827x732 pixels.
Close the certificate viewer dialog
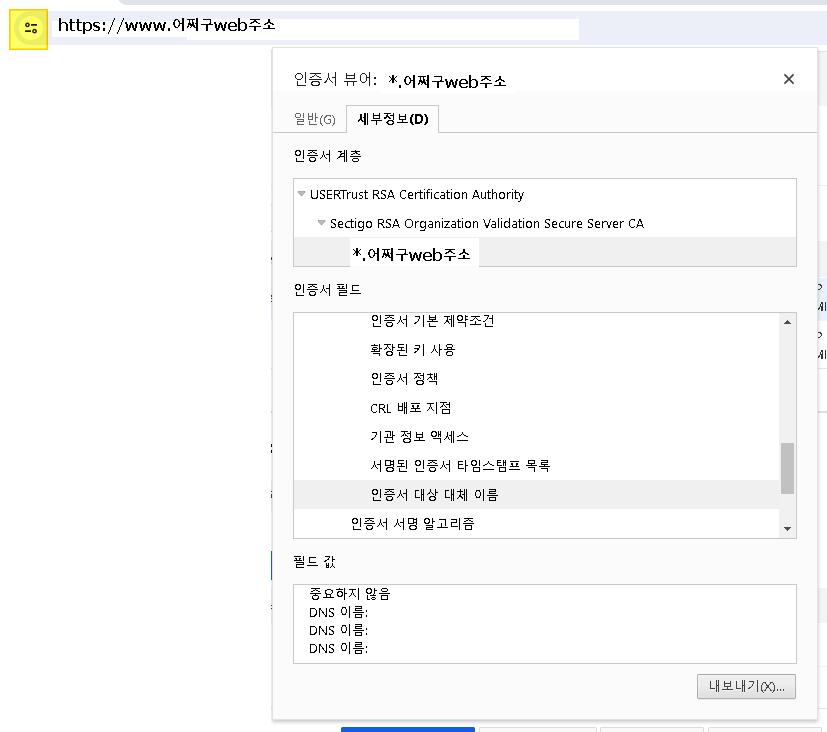click(788, 79)
